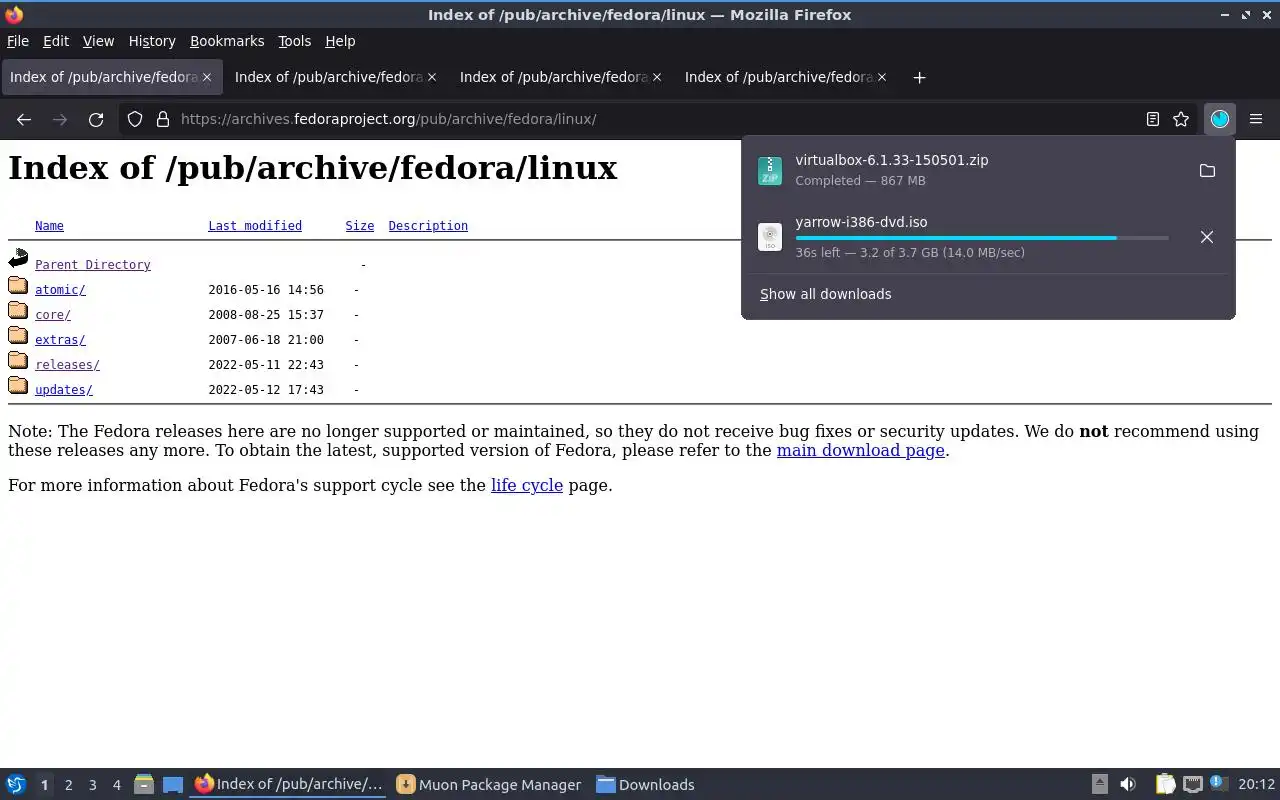Screen dimensions: 1280x800
Task: Click the yarrow iso file icon
Action: point(770,237)
